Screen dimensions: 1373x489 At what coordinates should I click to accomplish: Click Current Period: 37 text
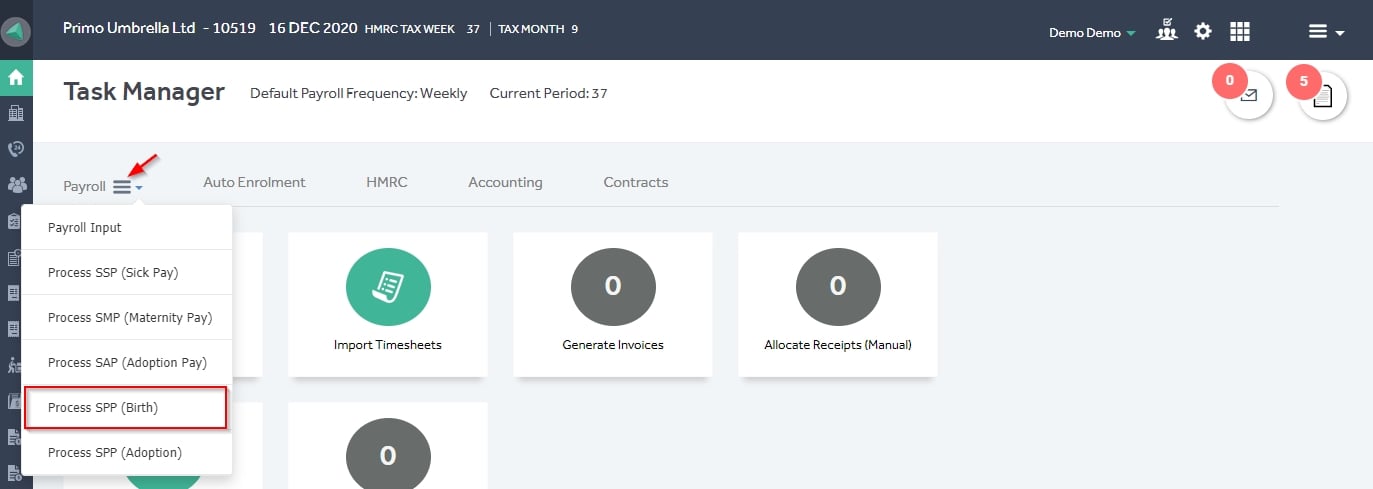coord(548,94)
